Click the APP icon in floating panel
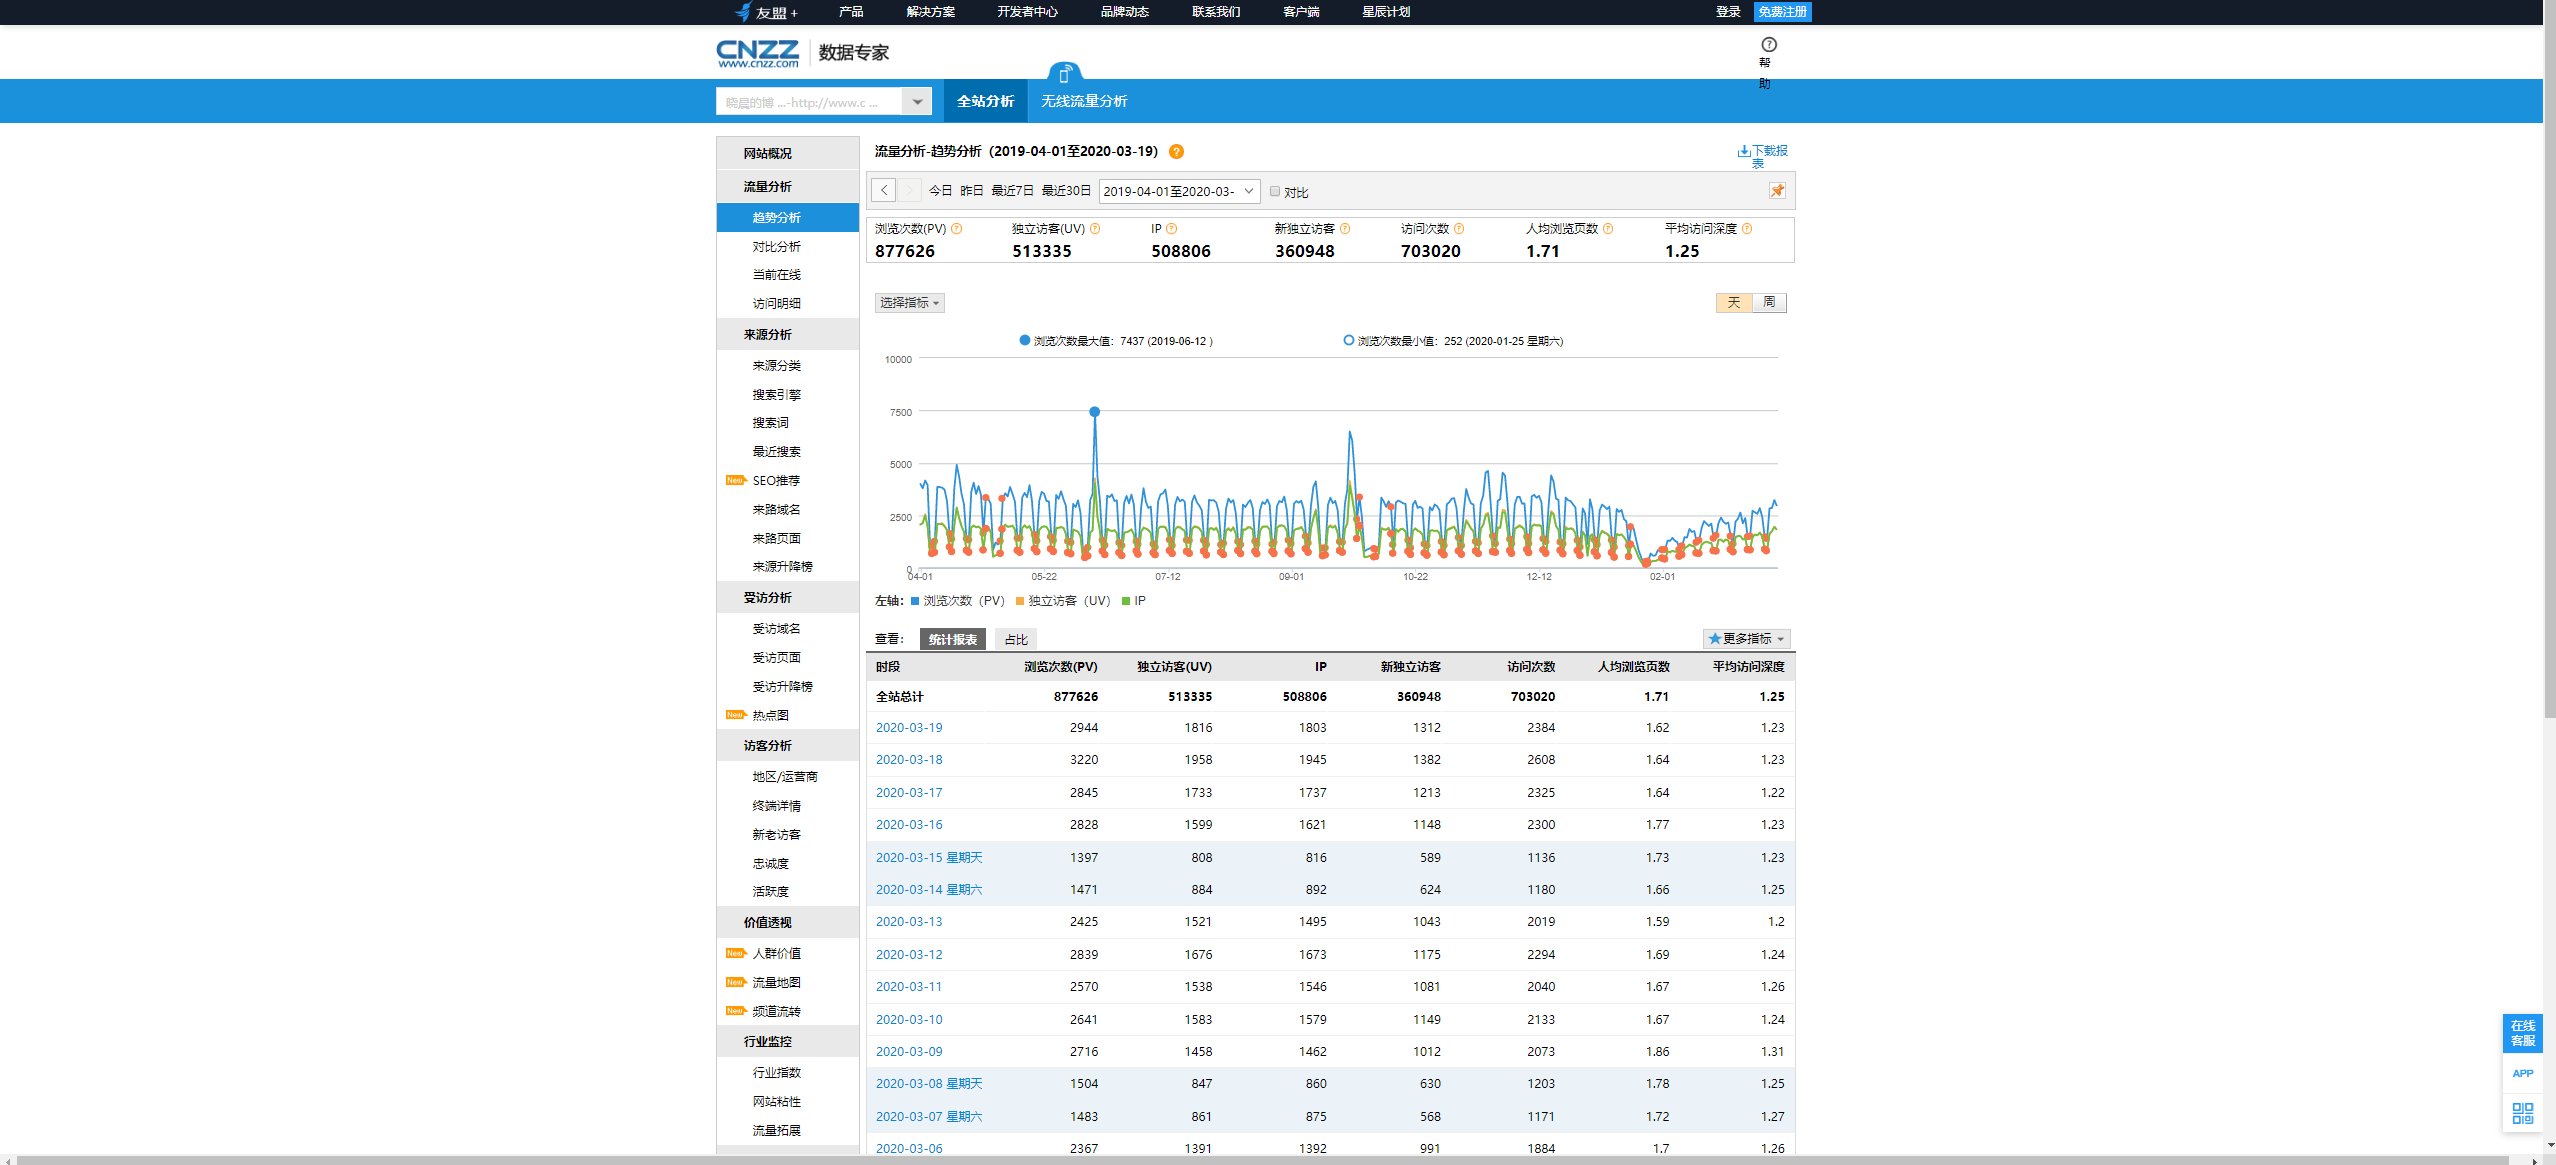Screen dimensions: 2556x1165 pos(2522,1073)
